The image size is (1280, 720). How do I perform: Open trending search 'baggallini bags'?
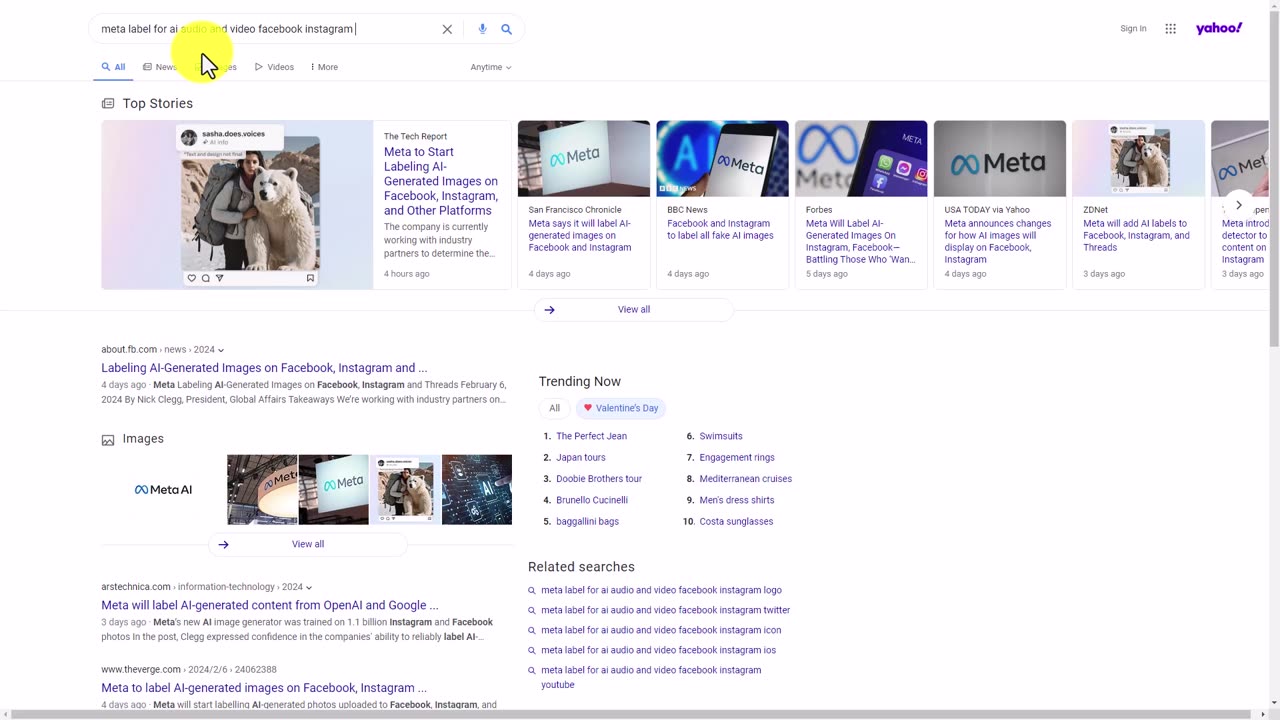pos(587,522)
